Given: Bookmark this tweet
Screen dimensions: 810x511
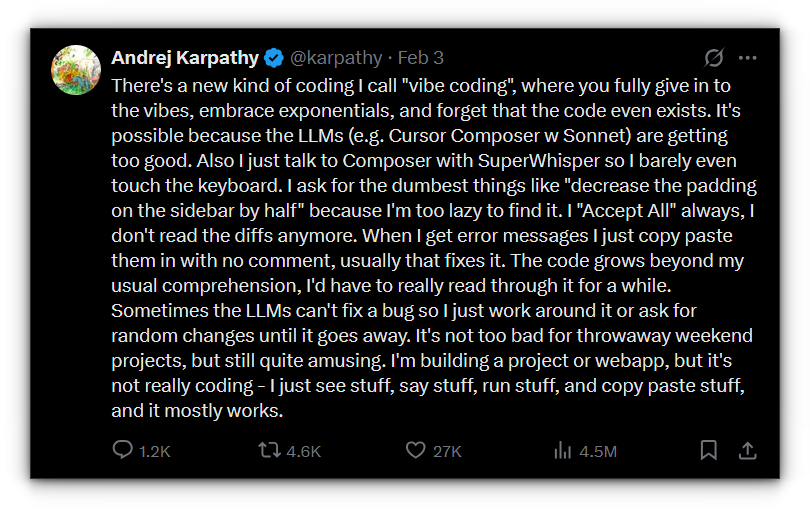Looking at the screenshot, I should [708, 451].
